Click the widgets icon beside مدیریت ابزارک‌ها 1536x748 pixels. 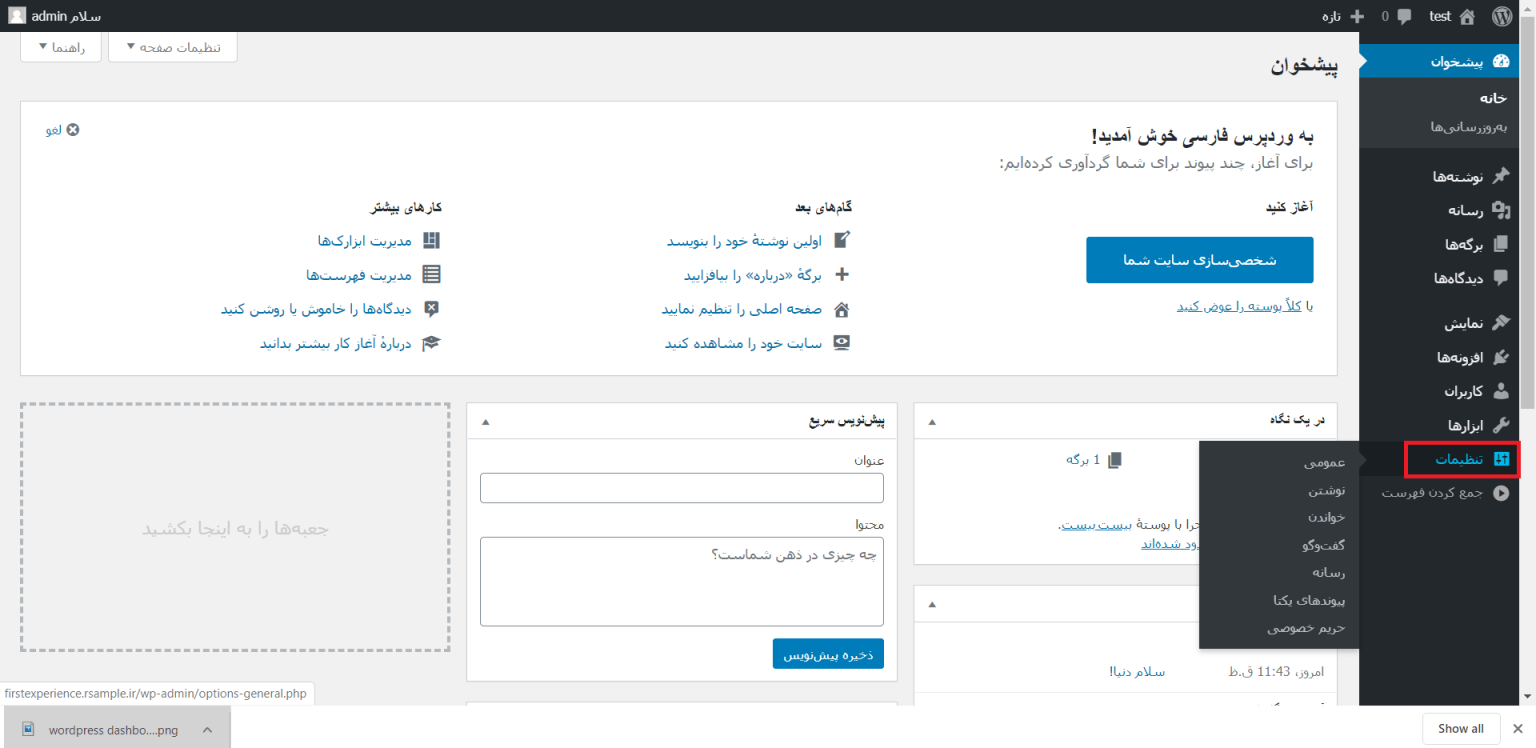click(x=431, y=240)
